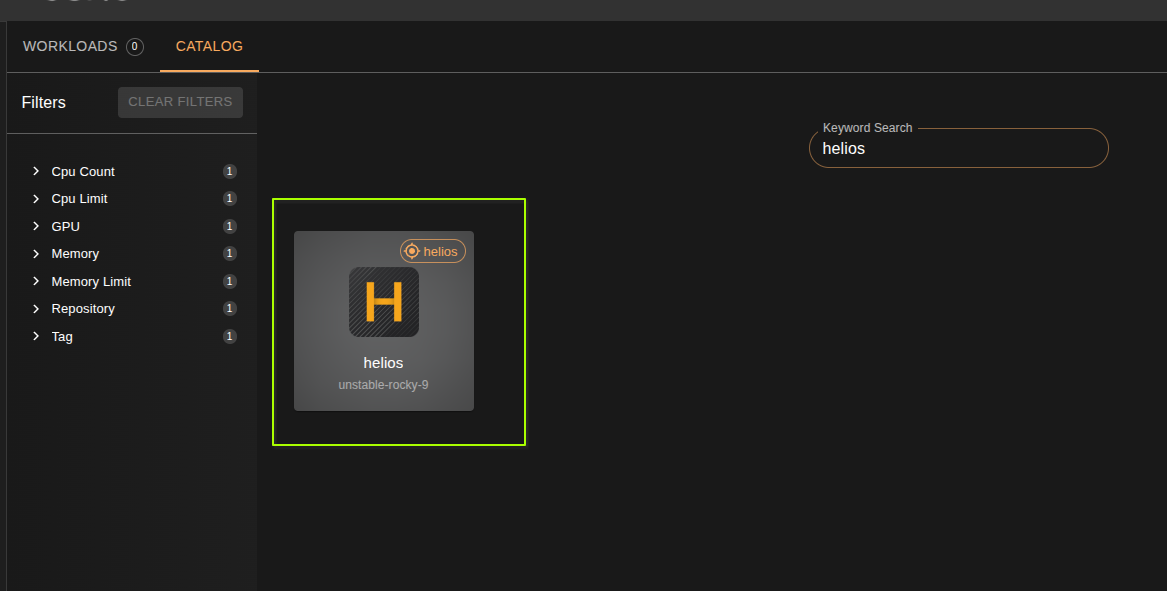Switch to the WORKLOADS tab

pos(70,46)
